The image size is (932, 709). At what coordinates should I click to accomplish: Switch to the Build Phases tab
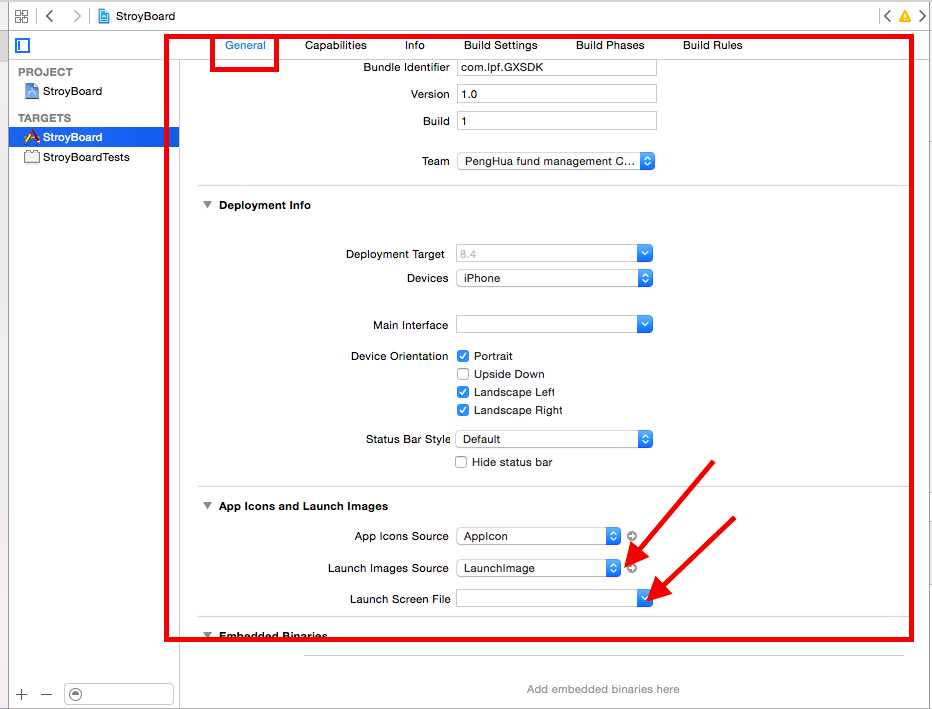coord(610,45)
